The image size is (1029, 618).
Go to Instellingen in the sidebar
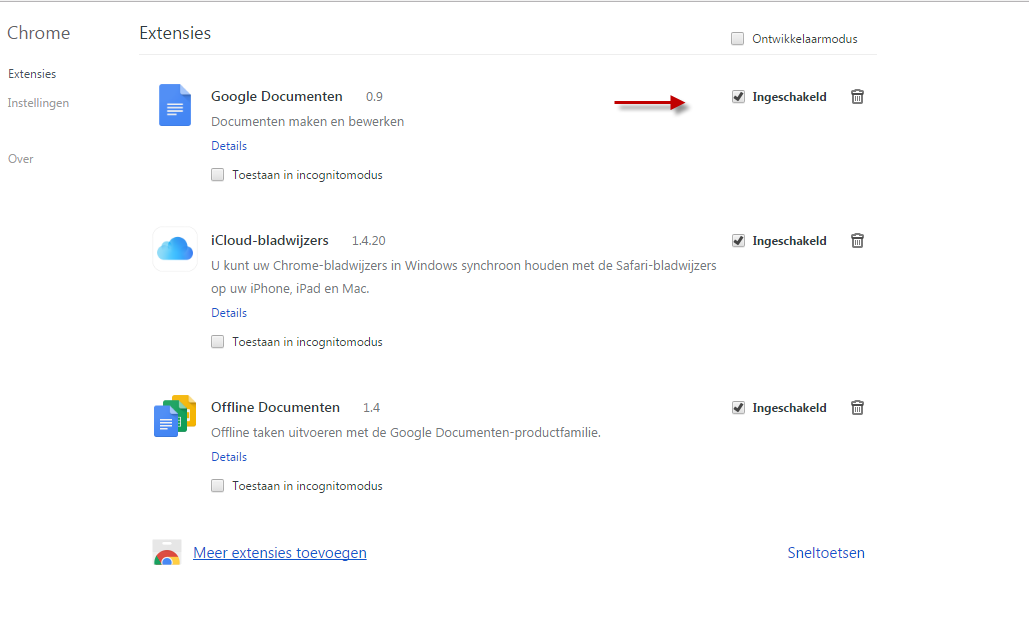[x=38, y=103]
